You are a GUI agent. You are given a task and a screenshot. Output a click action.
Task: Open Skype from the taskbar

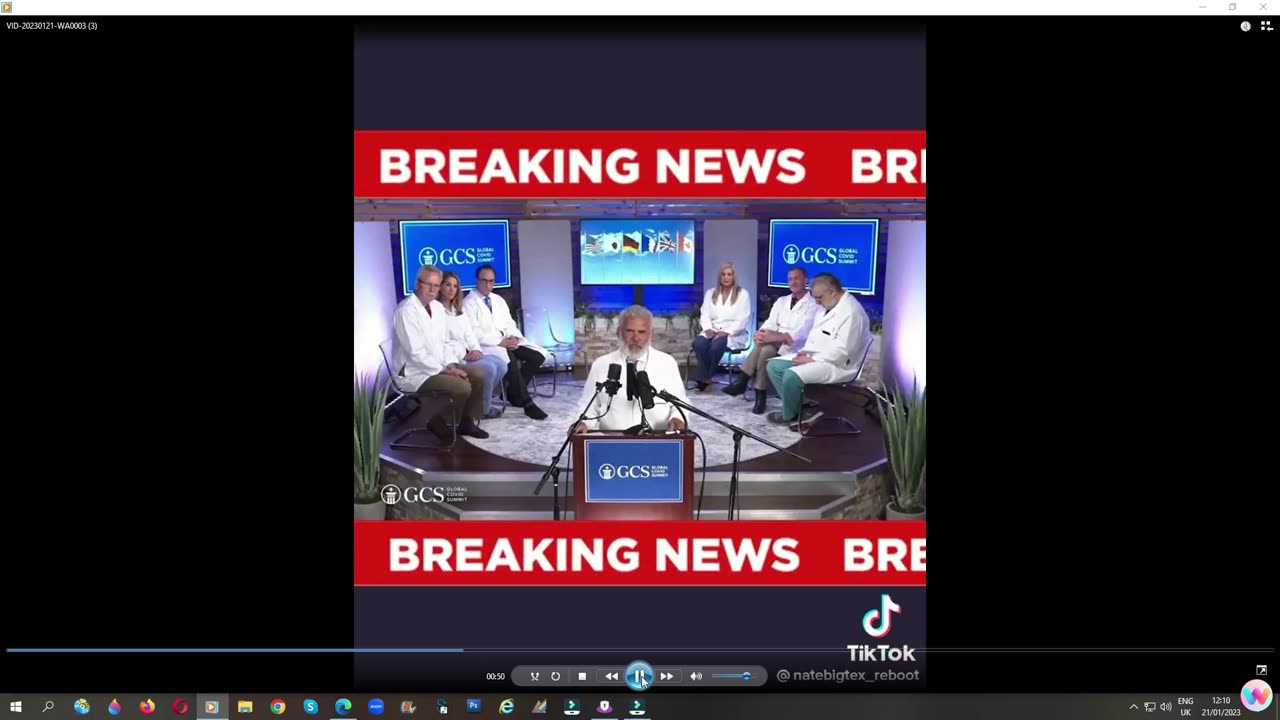pos(311,707)
